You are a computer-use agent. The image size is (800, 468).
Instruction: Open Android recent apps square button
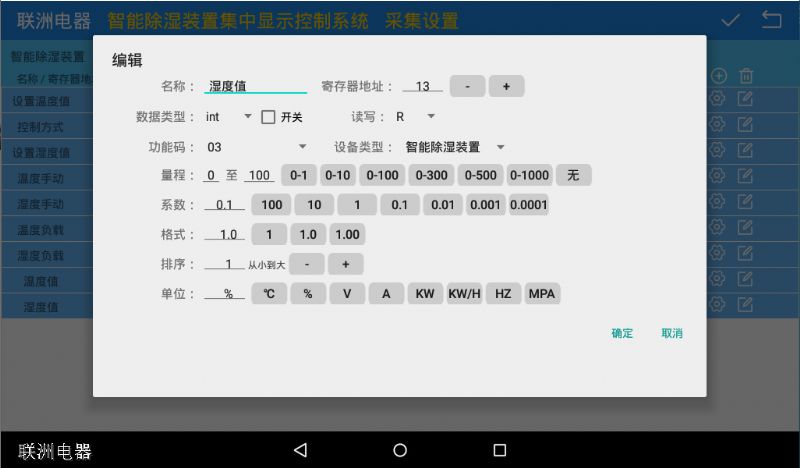[500, 450]
